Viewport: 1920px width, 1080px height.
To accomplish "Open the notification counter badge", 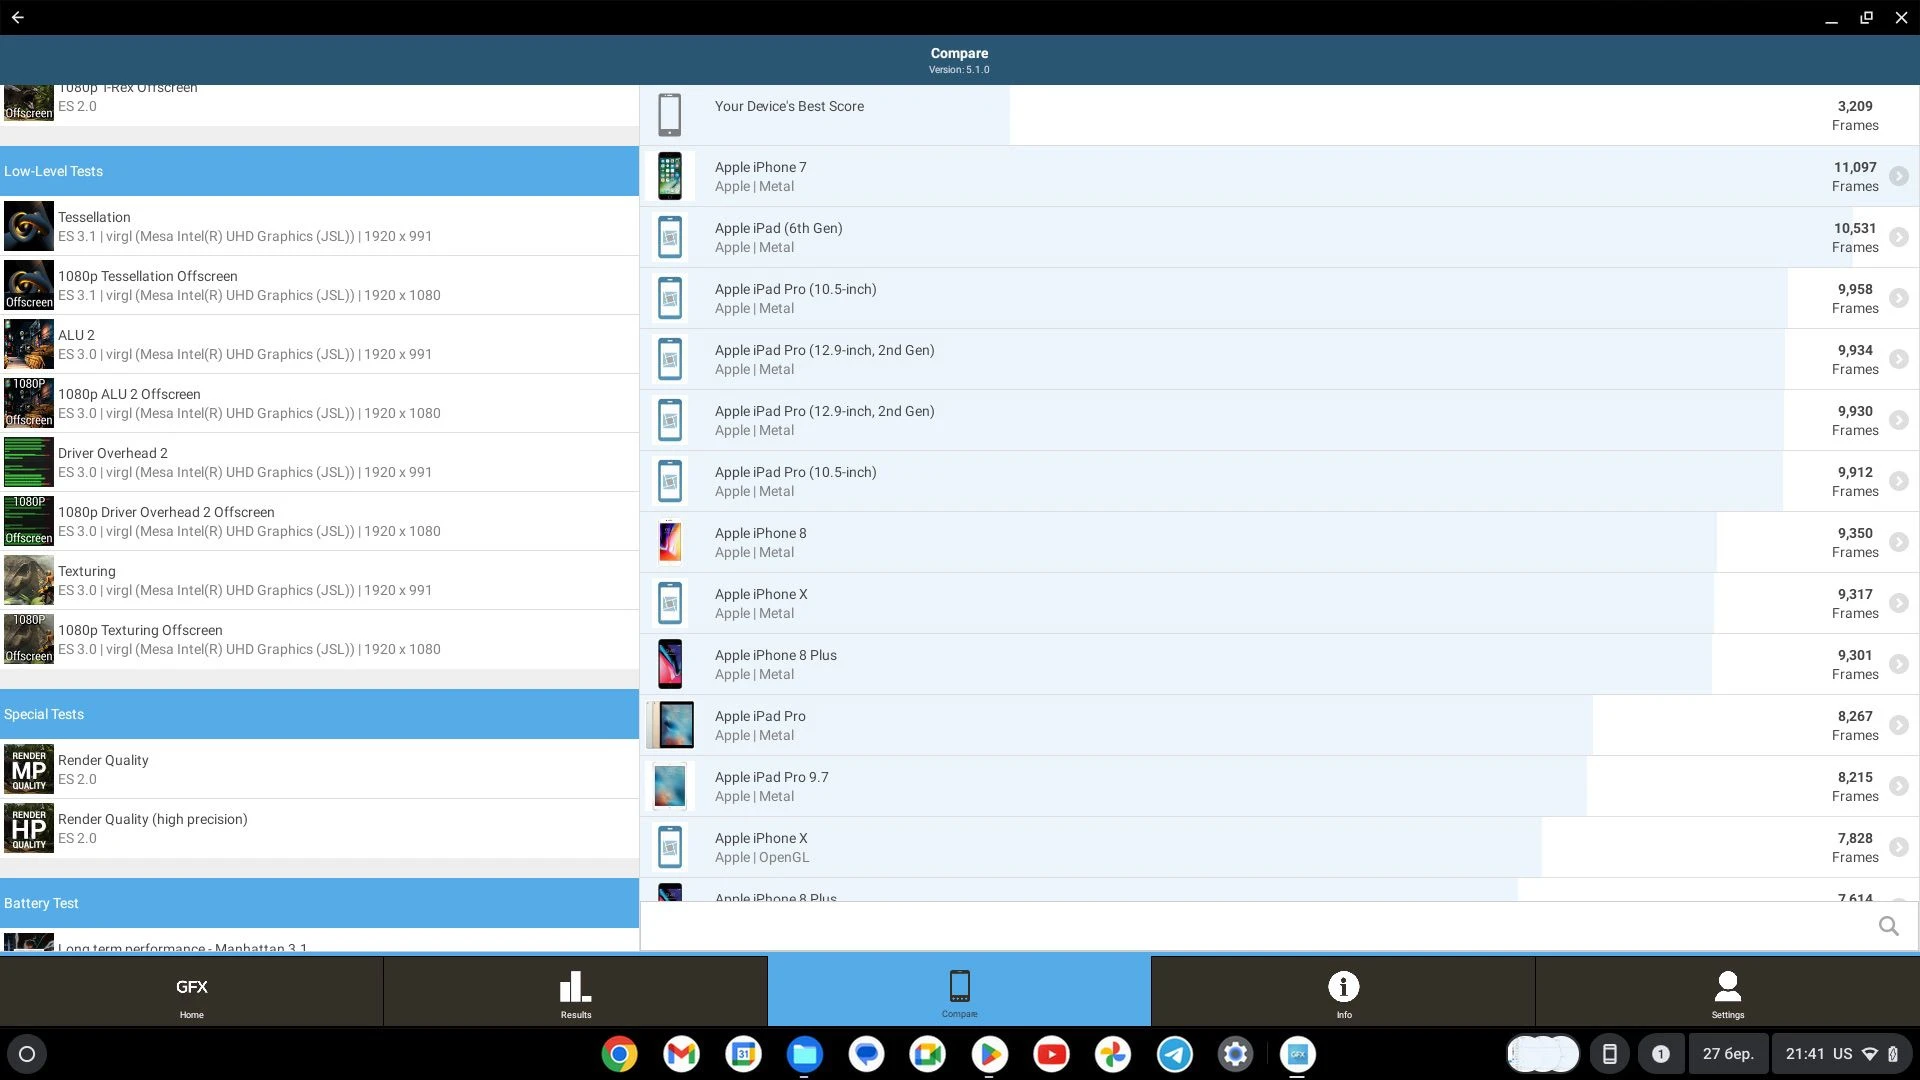I will [1660, 1054].
